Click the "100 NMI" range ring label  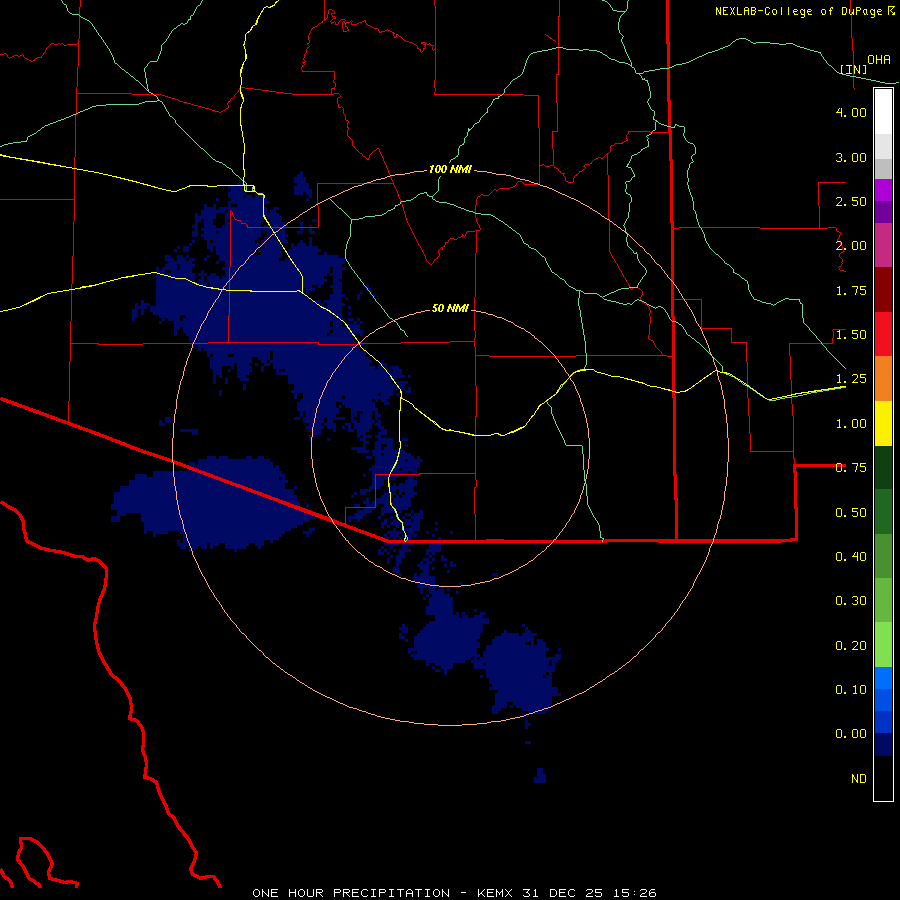(x=450, y=169)
